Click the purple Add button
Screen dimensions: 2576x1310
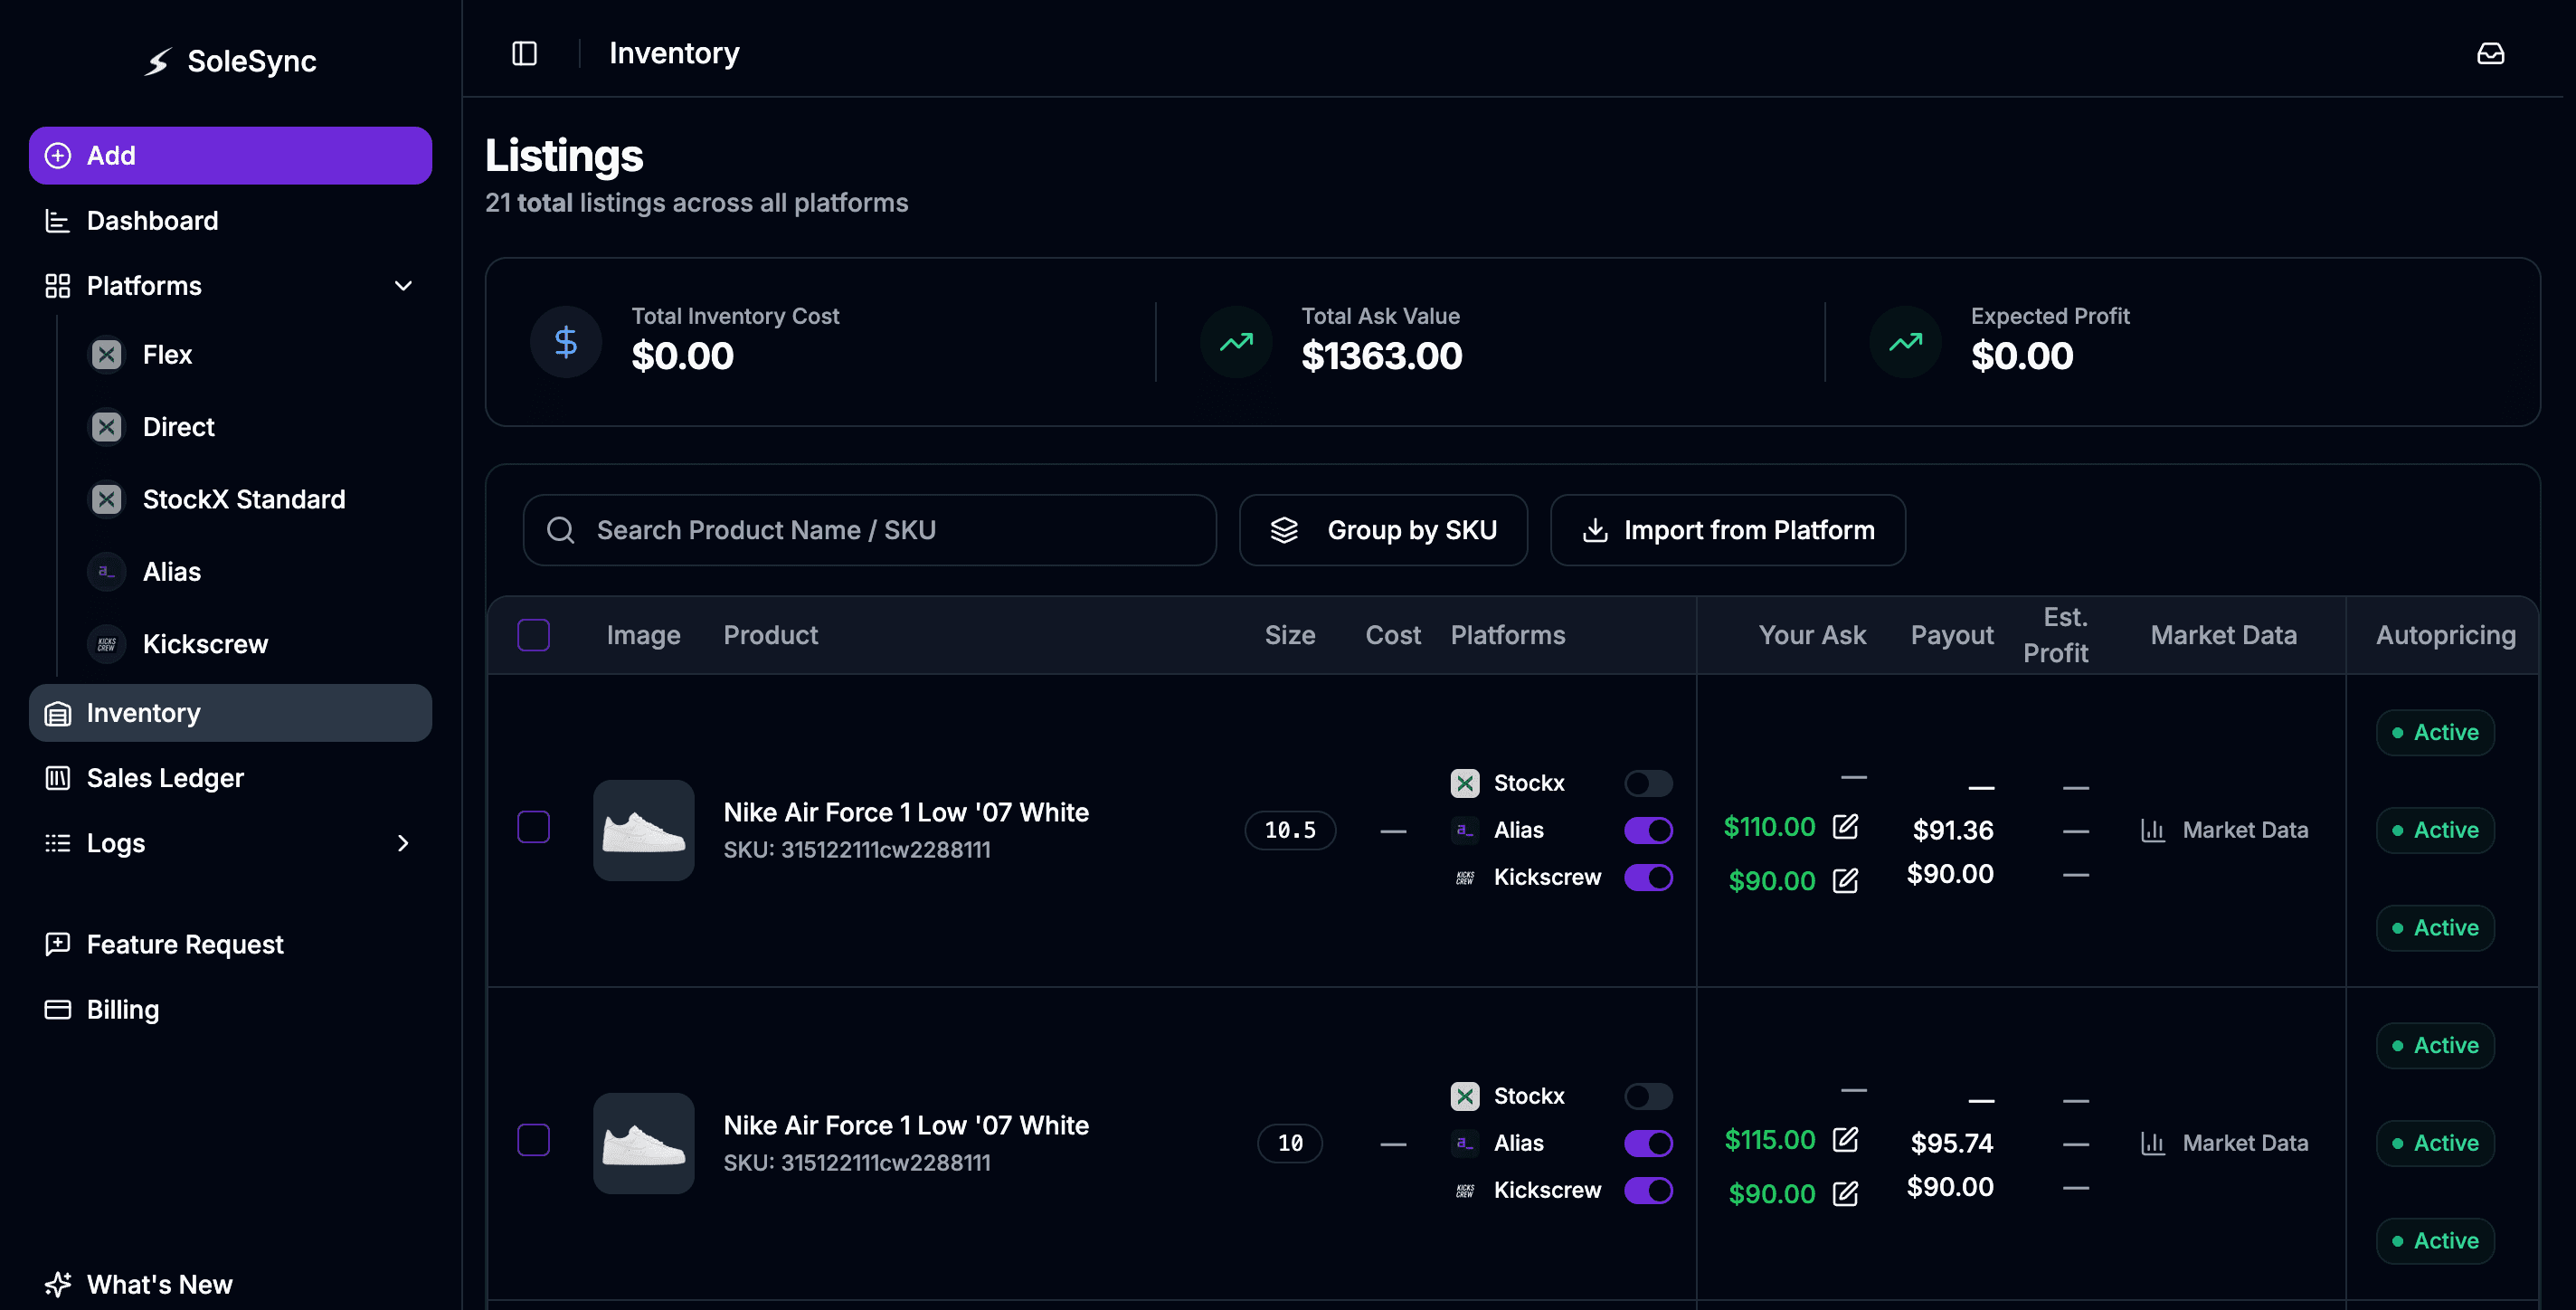click(230, 156)
